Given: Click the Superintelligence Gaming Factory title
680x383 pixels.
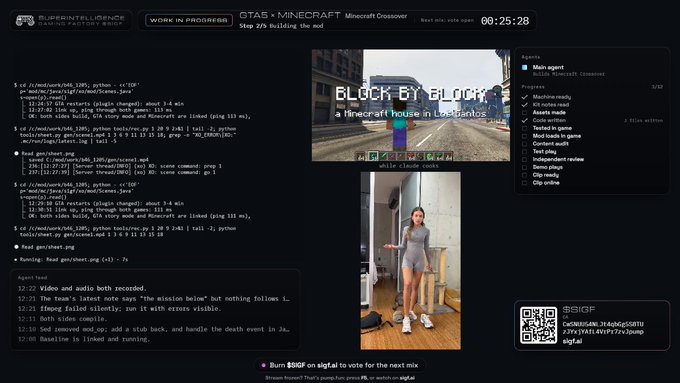Looking at the screenshot, I should (x=81, y=20).
